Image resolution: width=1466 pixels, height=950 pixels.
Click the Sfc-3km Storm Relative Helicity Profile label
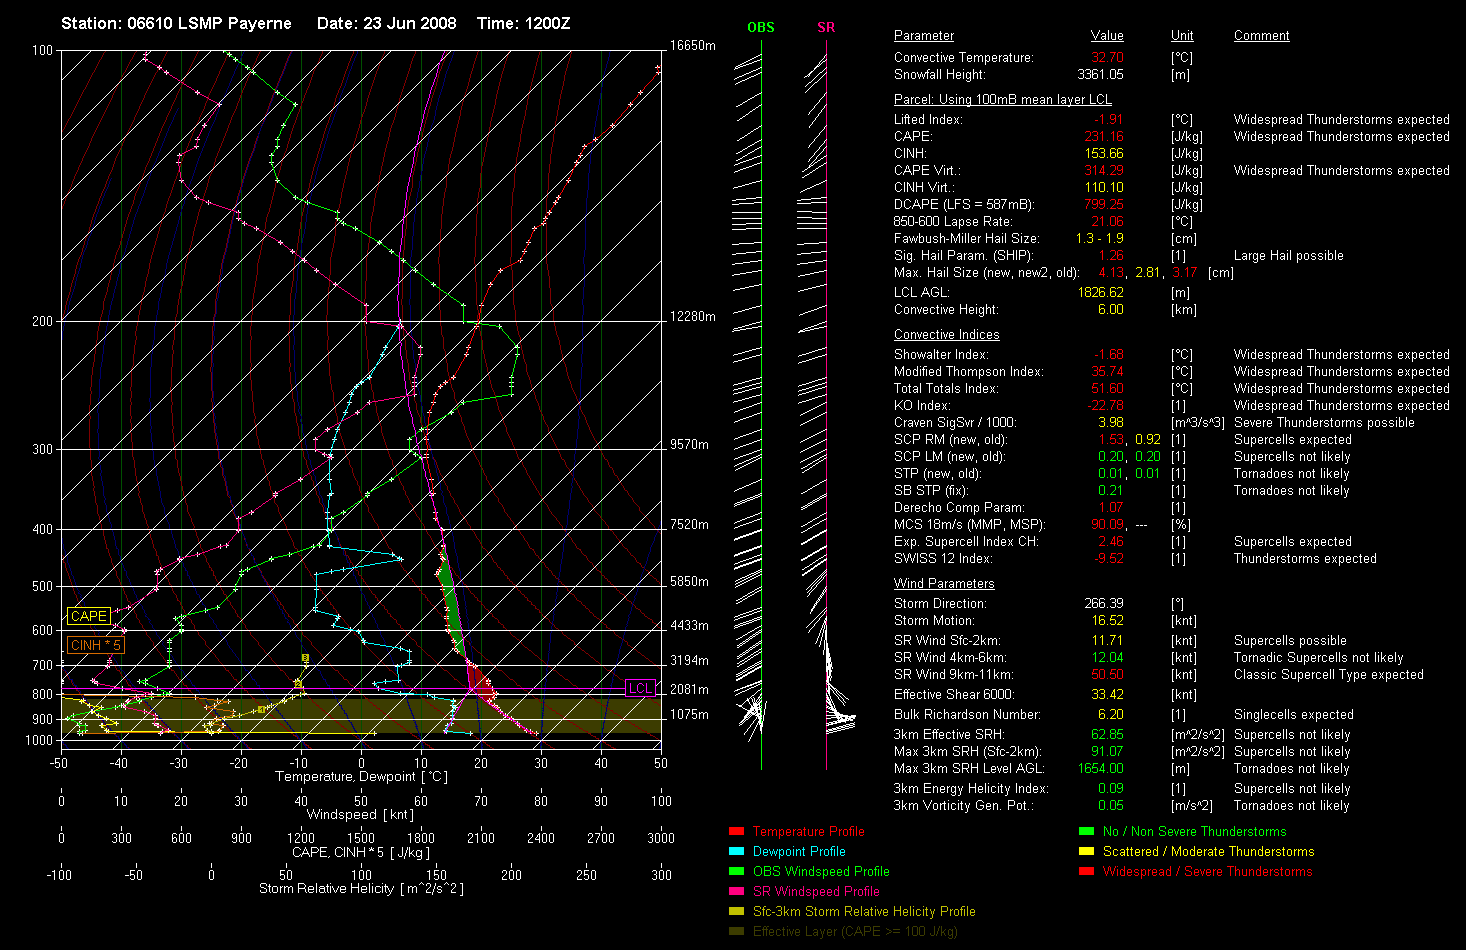coord(864,912)
